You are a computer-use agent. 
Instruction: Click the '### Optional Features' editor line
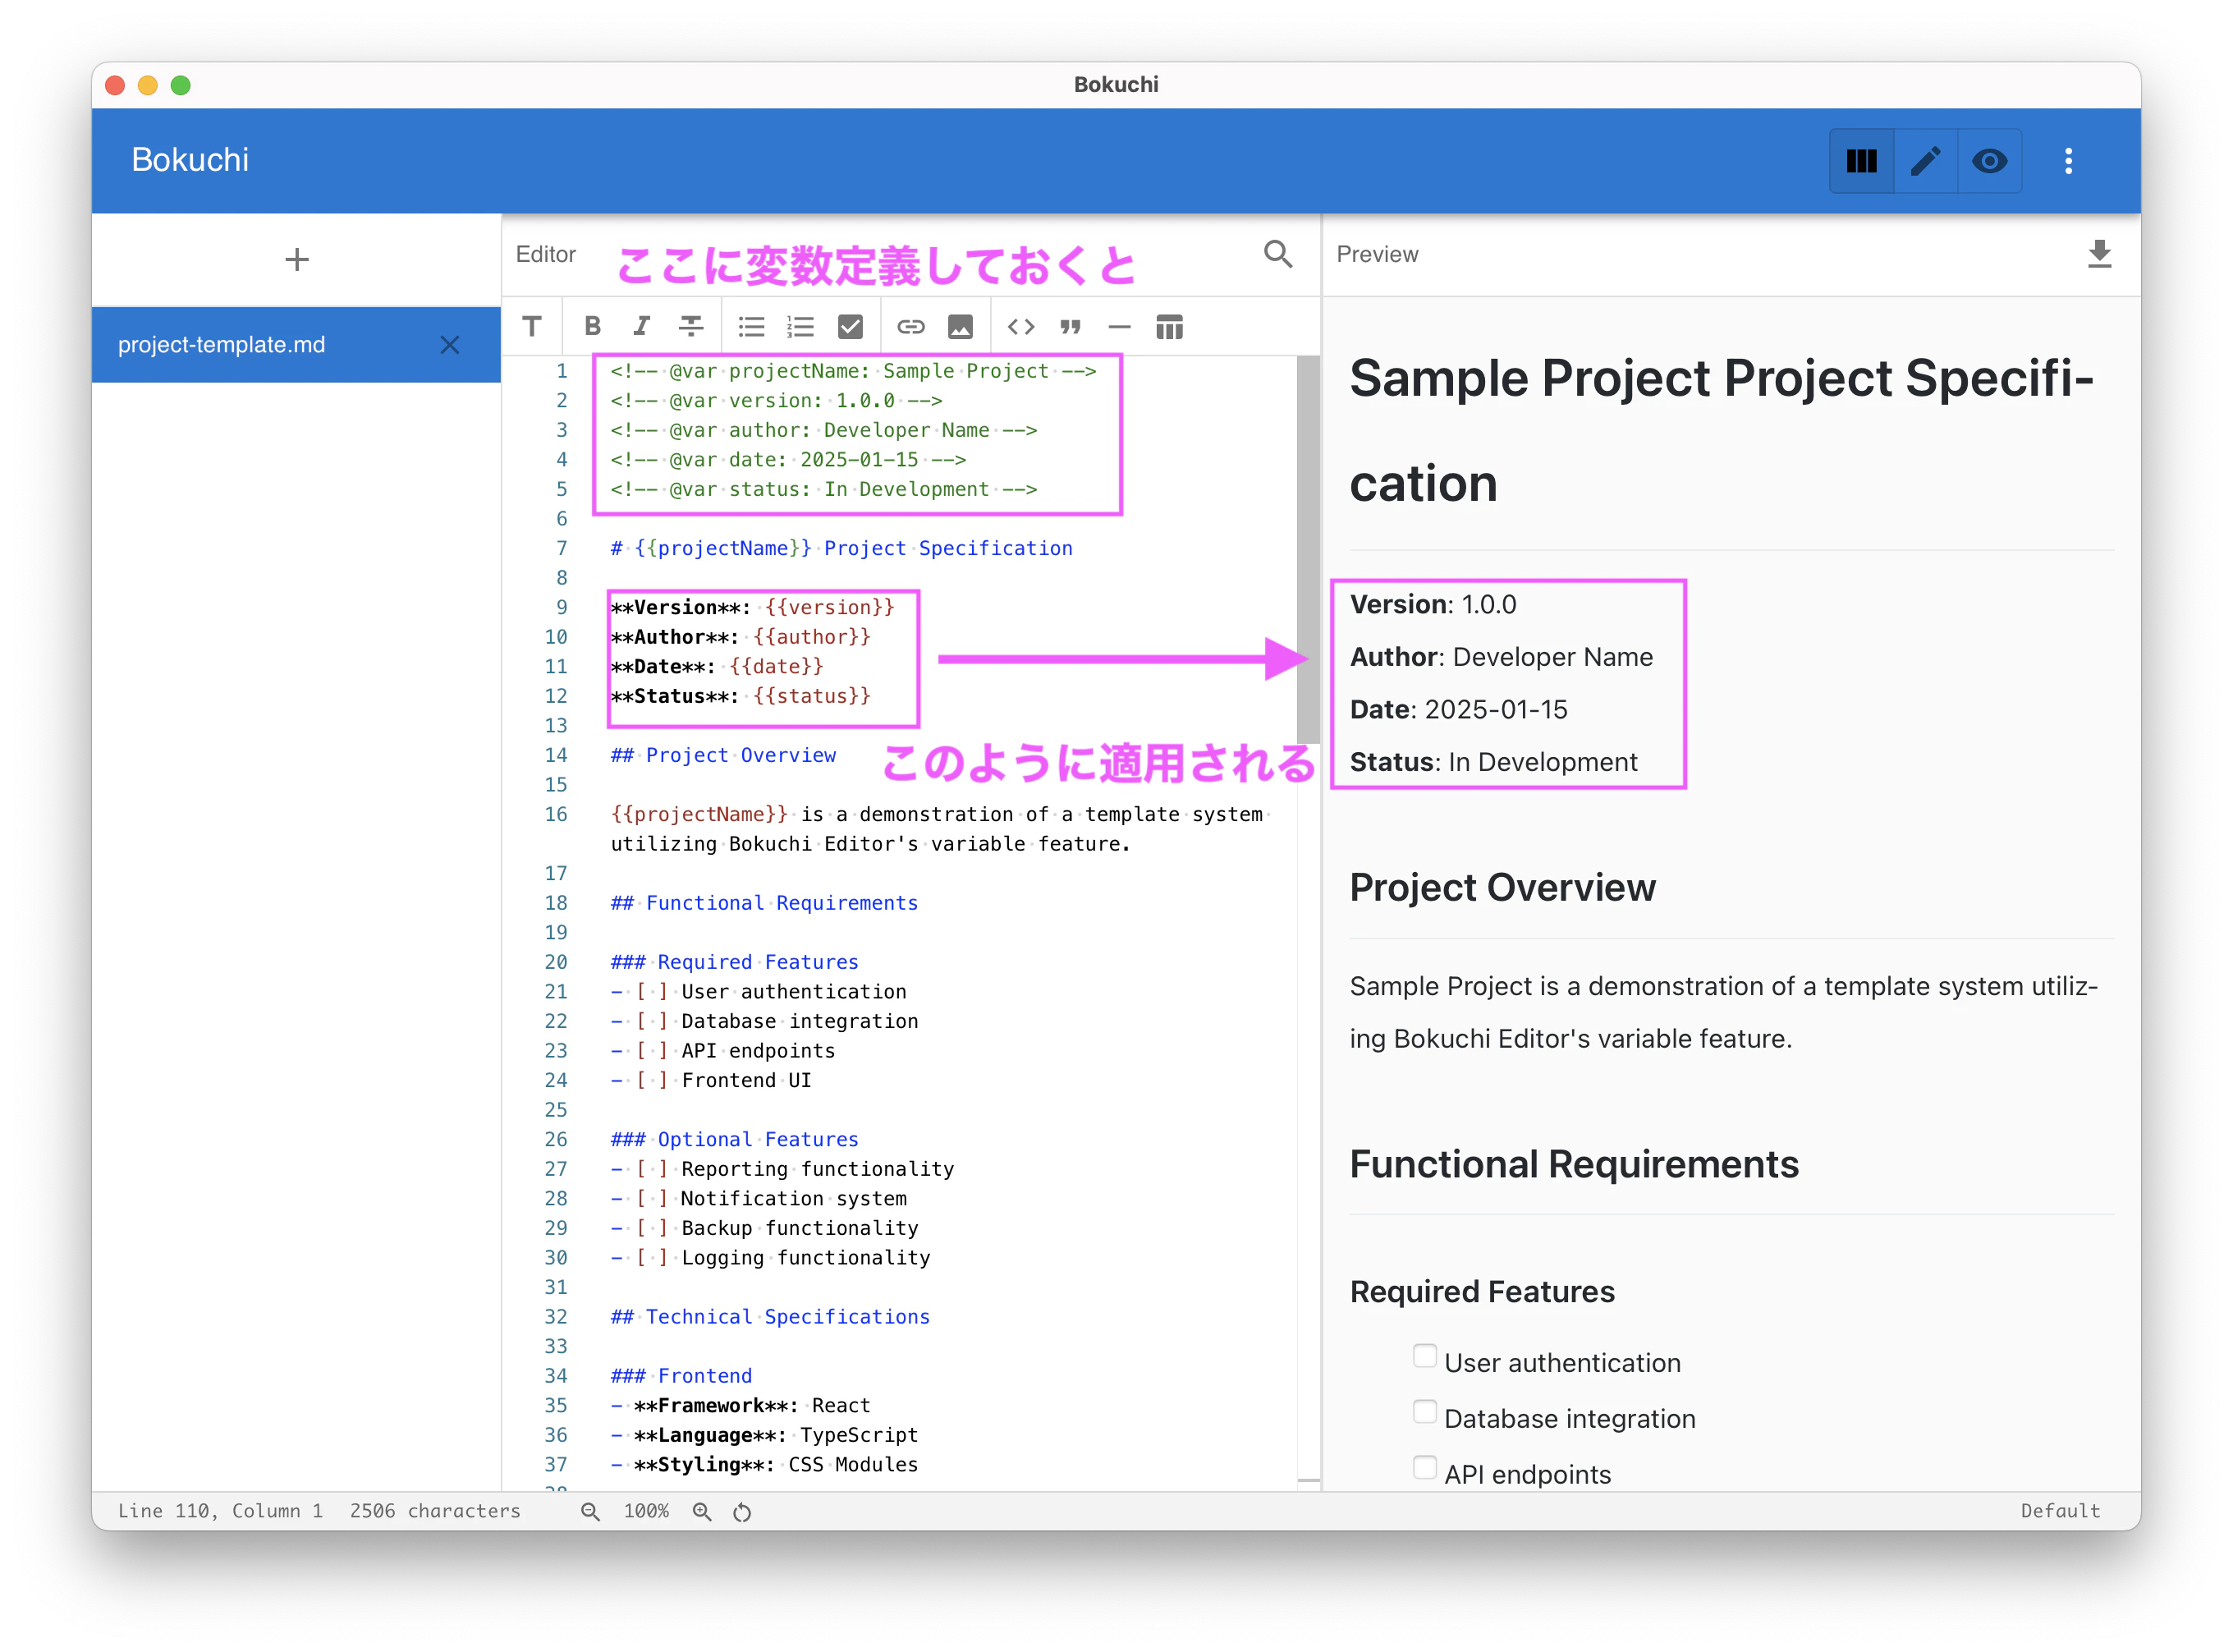coord(734,1139)
